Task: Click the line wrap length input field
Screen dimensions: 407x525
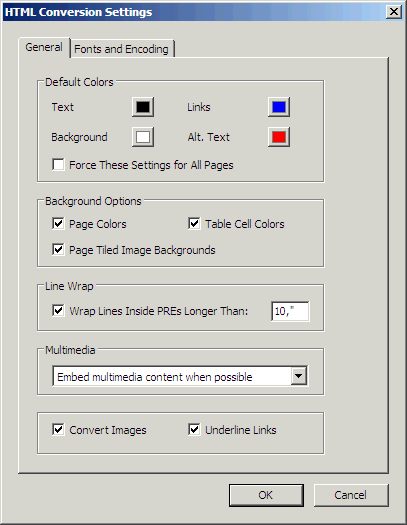Action: 291,311
